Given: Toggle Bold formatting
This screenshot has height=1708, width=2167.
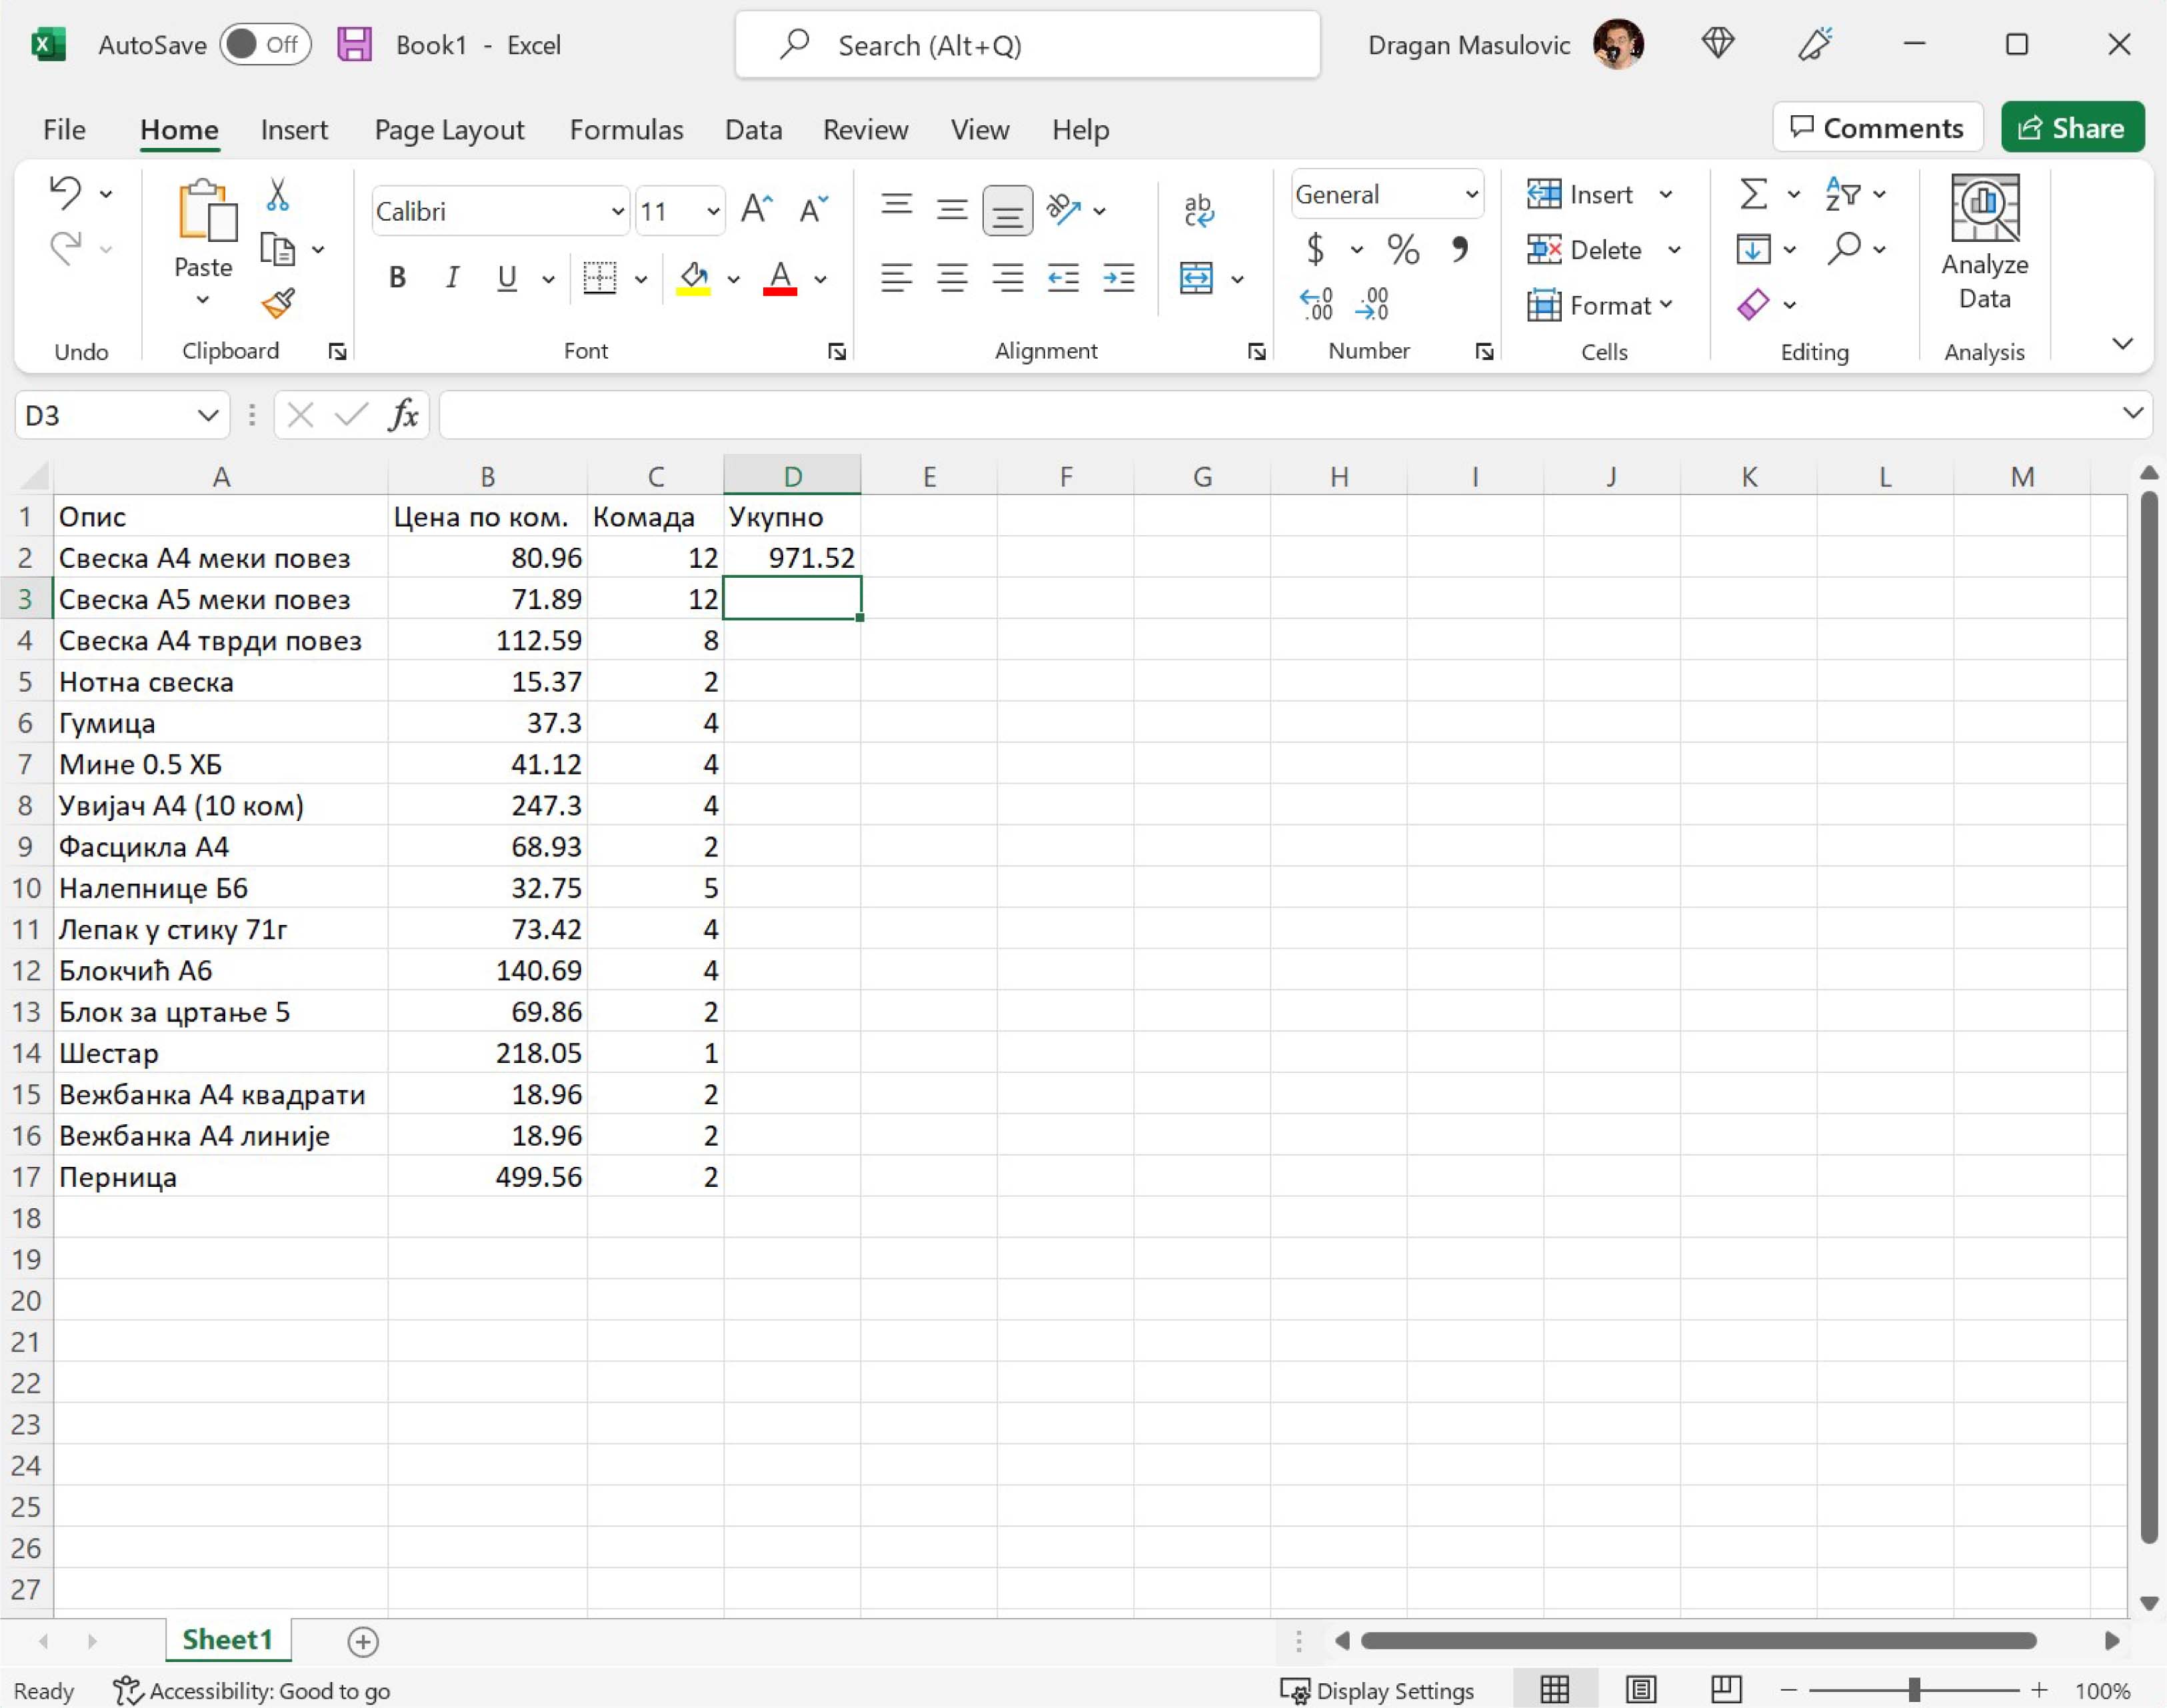Looking at the screenshot, I should tap(397, 278).
